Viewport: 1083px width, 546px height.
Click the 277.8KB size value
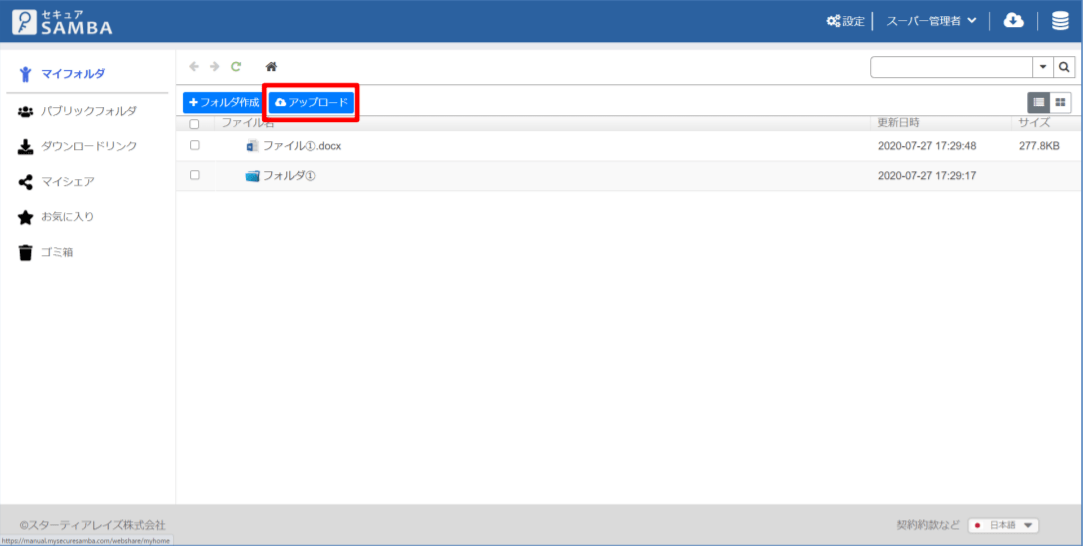click(x=1039, y=146)
